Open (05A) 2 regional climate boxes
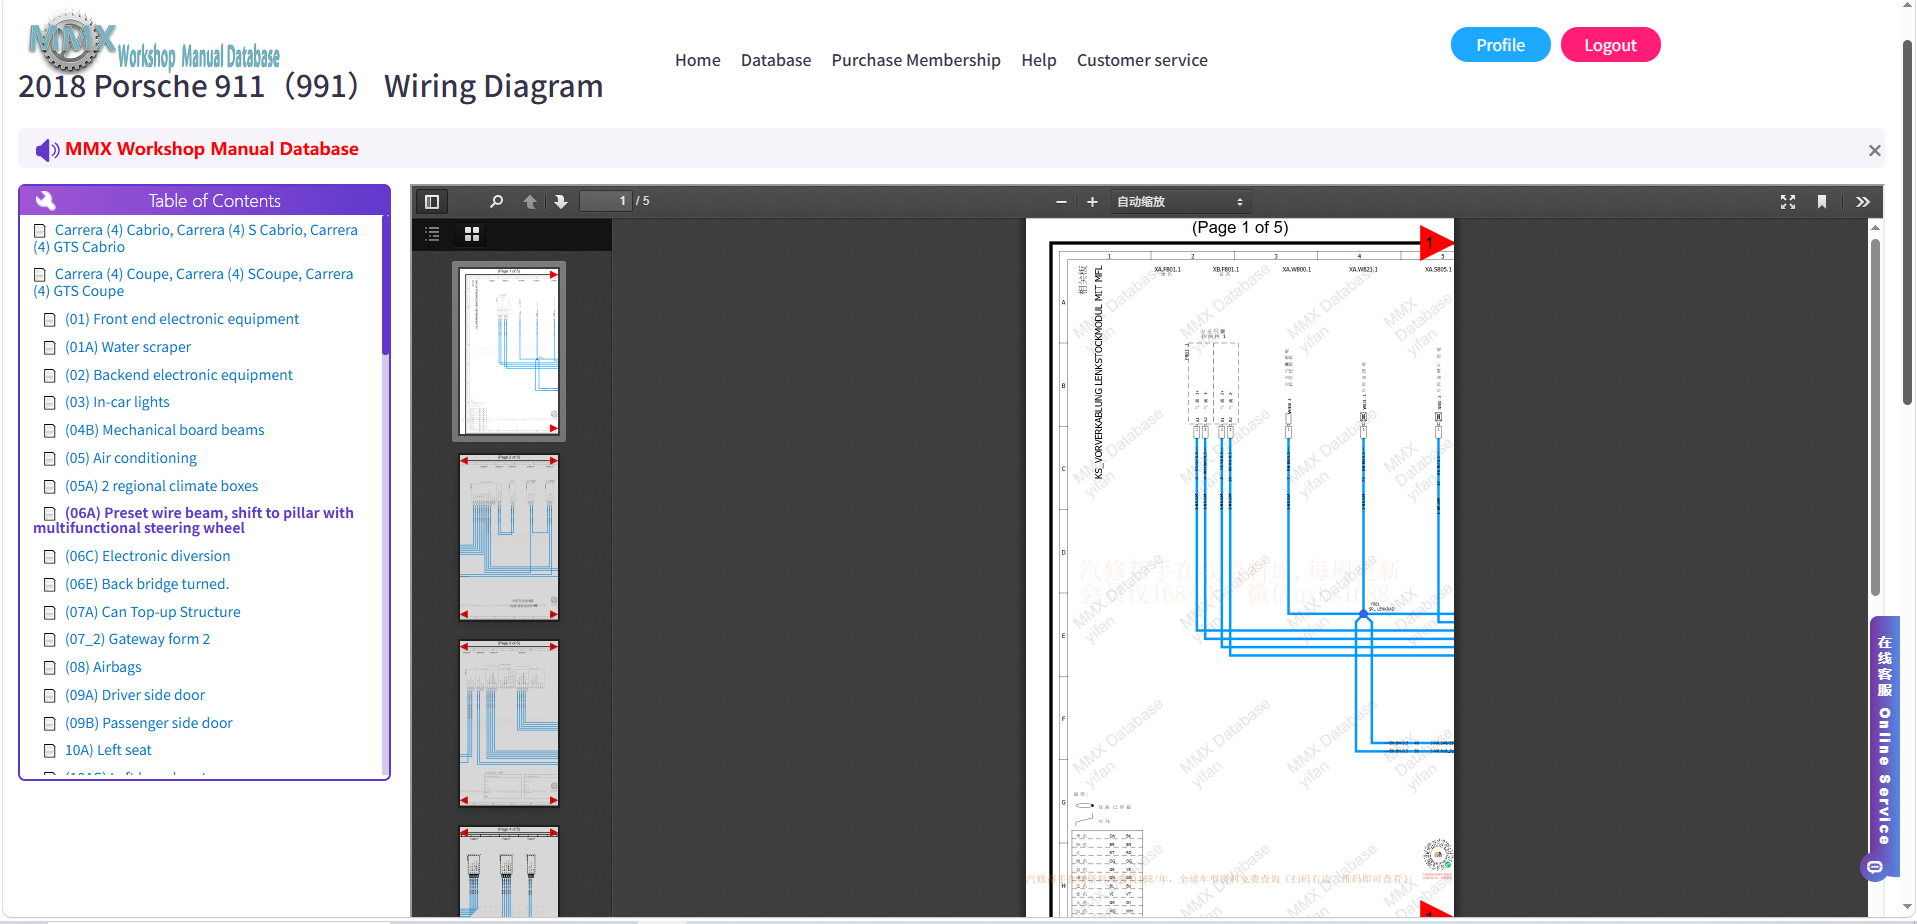1917x924 pixels. (162, 486)
